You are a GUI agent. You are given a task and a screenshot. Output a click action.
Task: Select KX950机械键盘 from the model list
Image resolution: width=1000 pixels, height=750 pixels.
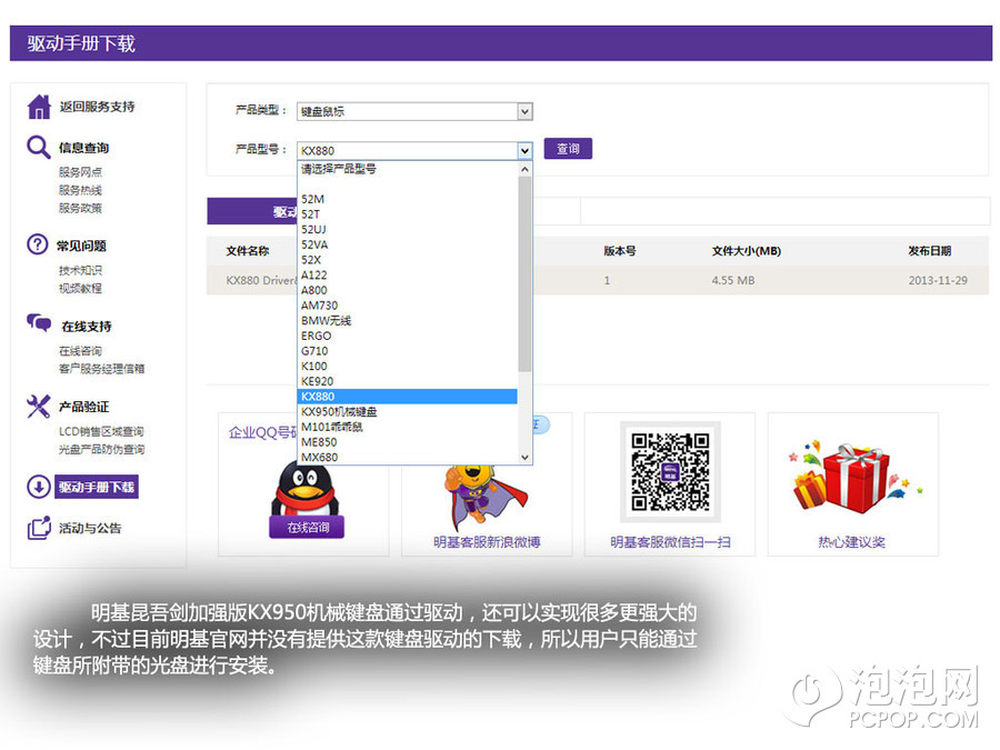coord(408,412)
